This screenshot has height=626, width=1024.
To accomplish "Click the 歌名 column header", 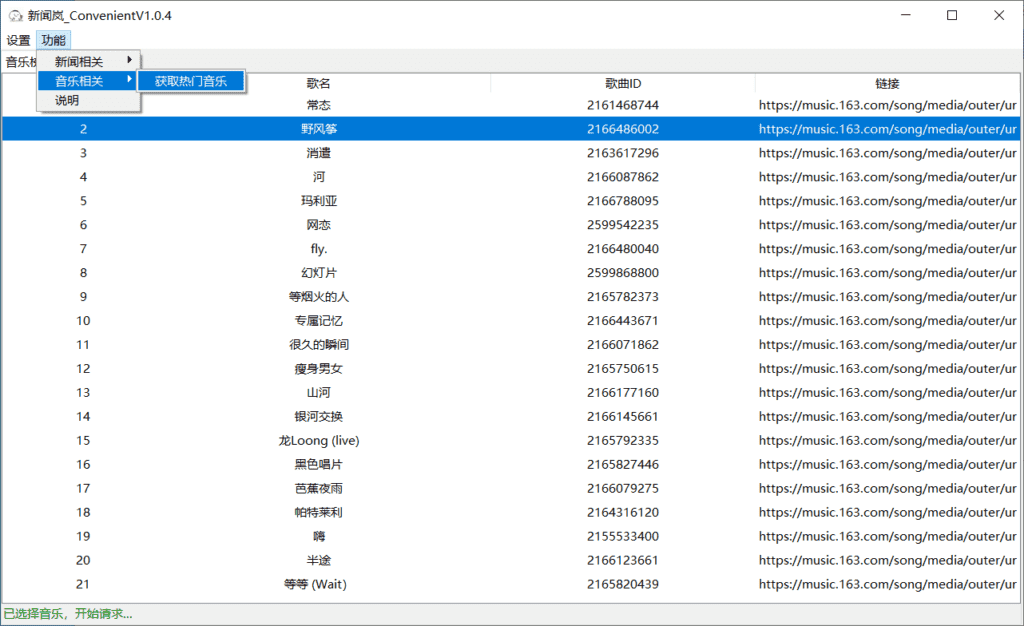I will [319, 84].
